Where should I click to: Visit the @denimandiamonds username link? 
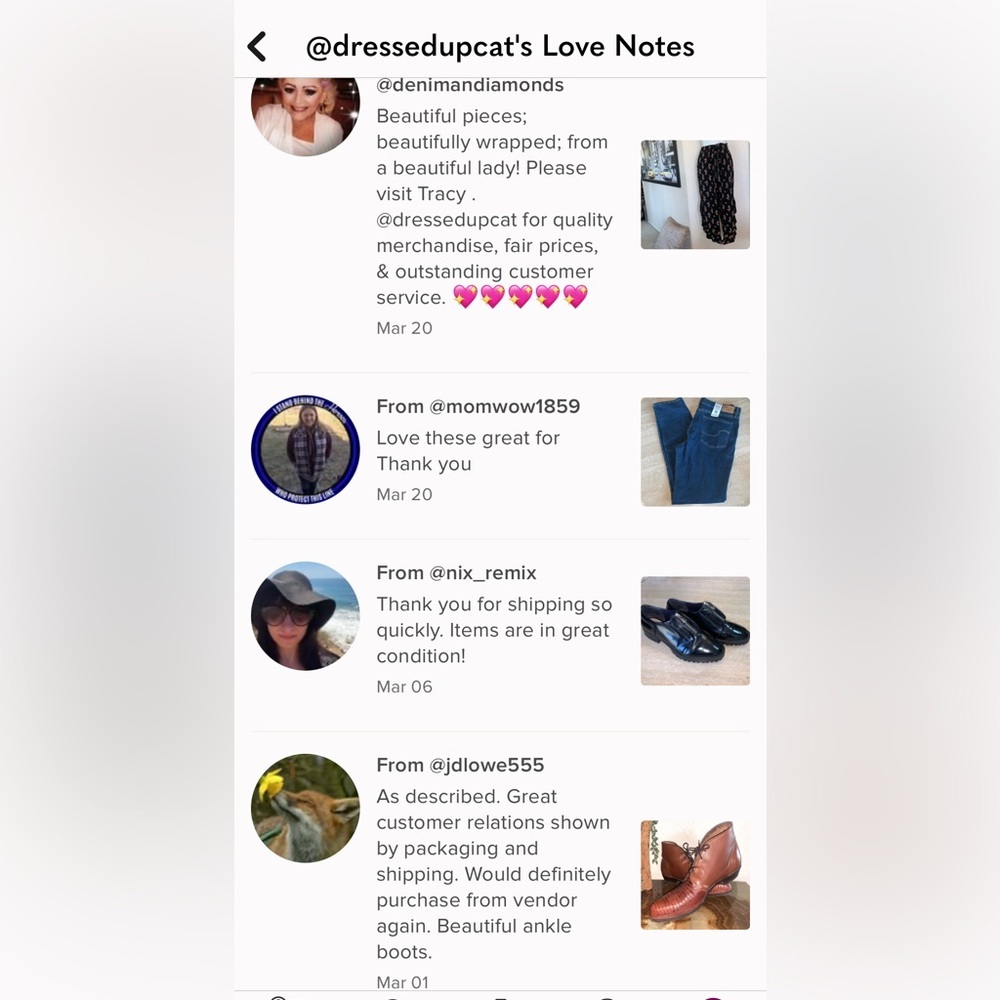click(x=470, y=85)
